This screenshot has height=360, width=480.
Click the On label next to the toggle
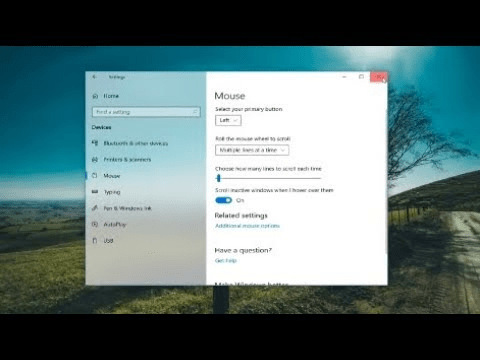tap(240, 200)
